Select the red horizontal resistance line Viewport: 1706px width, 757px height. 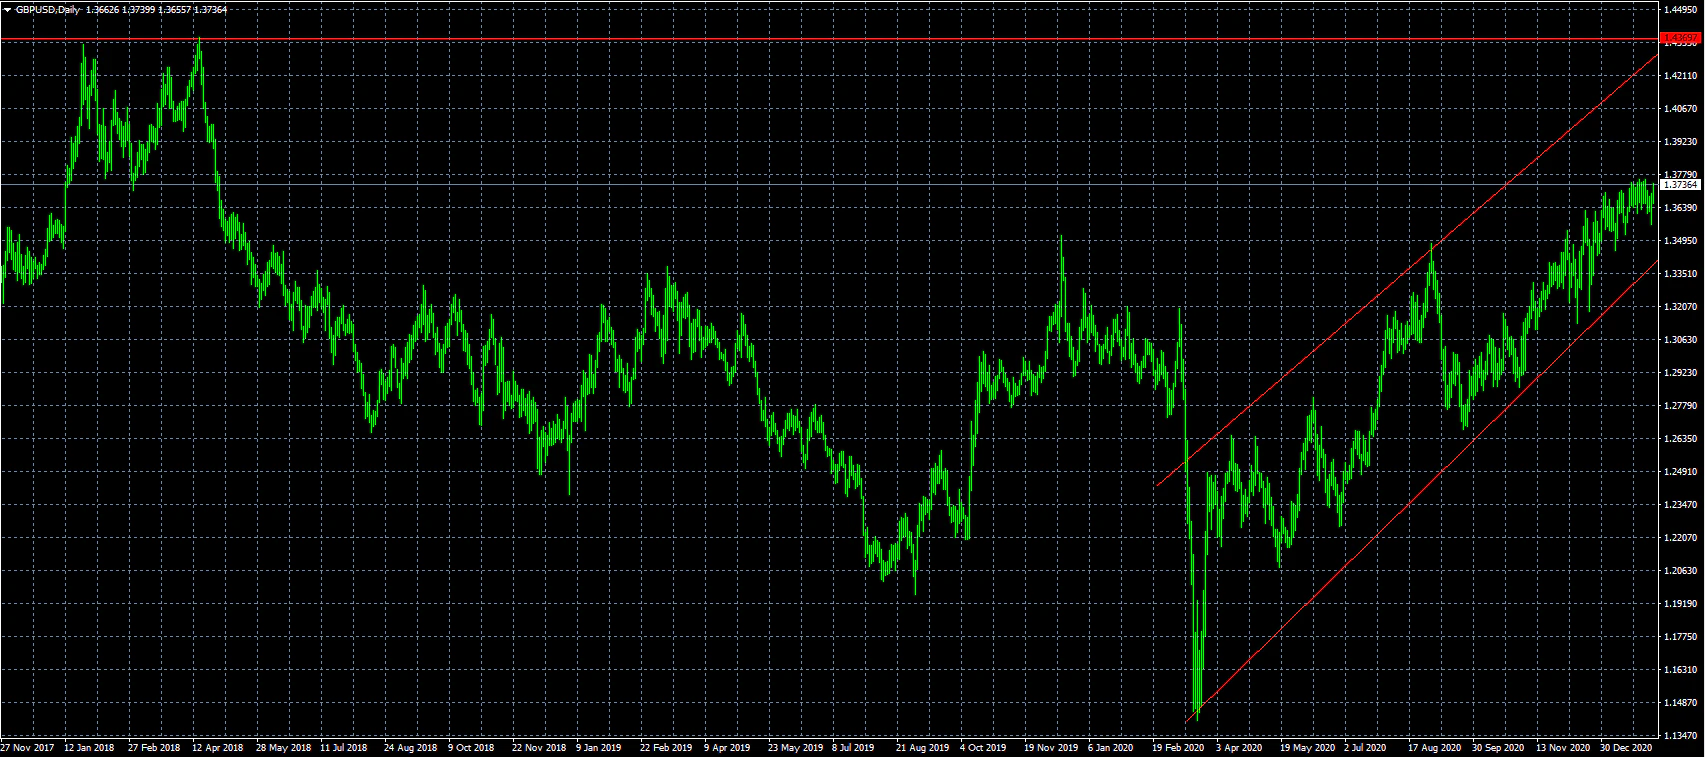click(800, 39)
